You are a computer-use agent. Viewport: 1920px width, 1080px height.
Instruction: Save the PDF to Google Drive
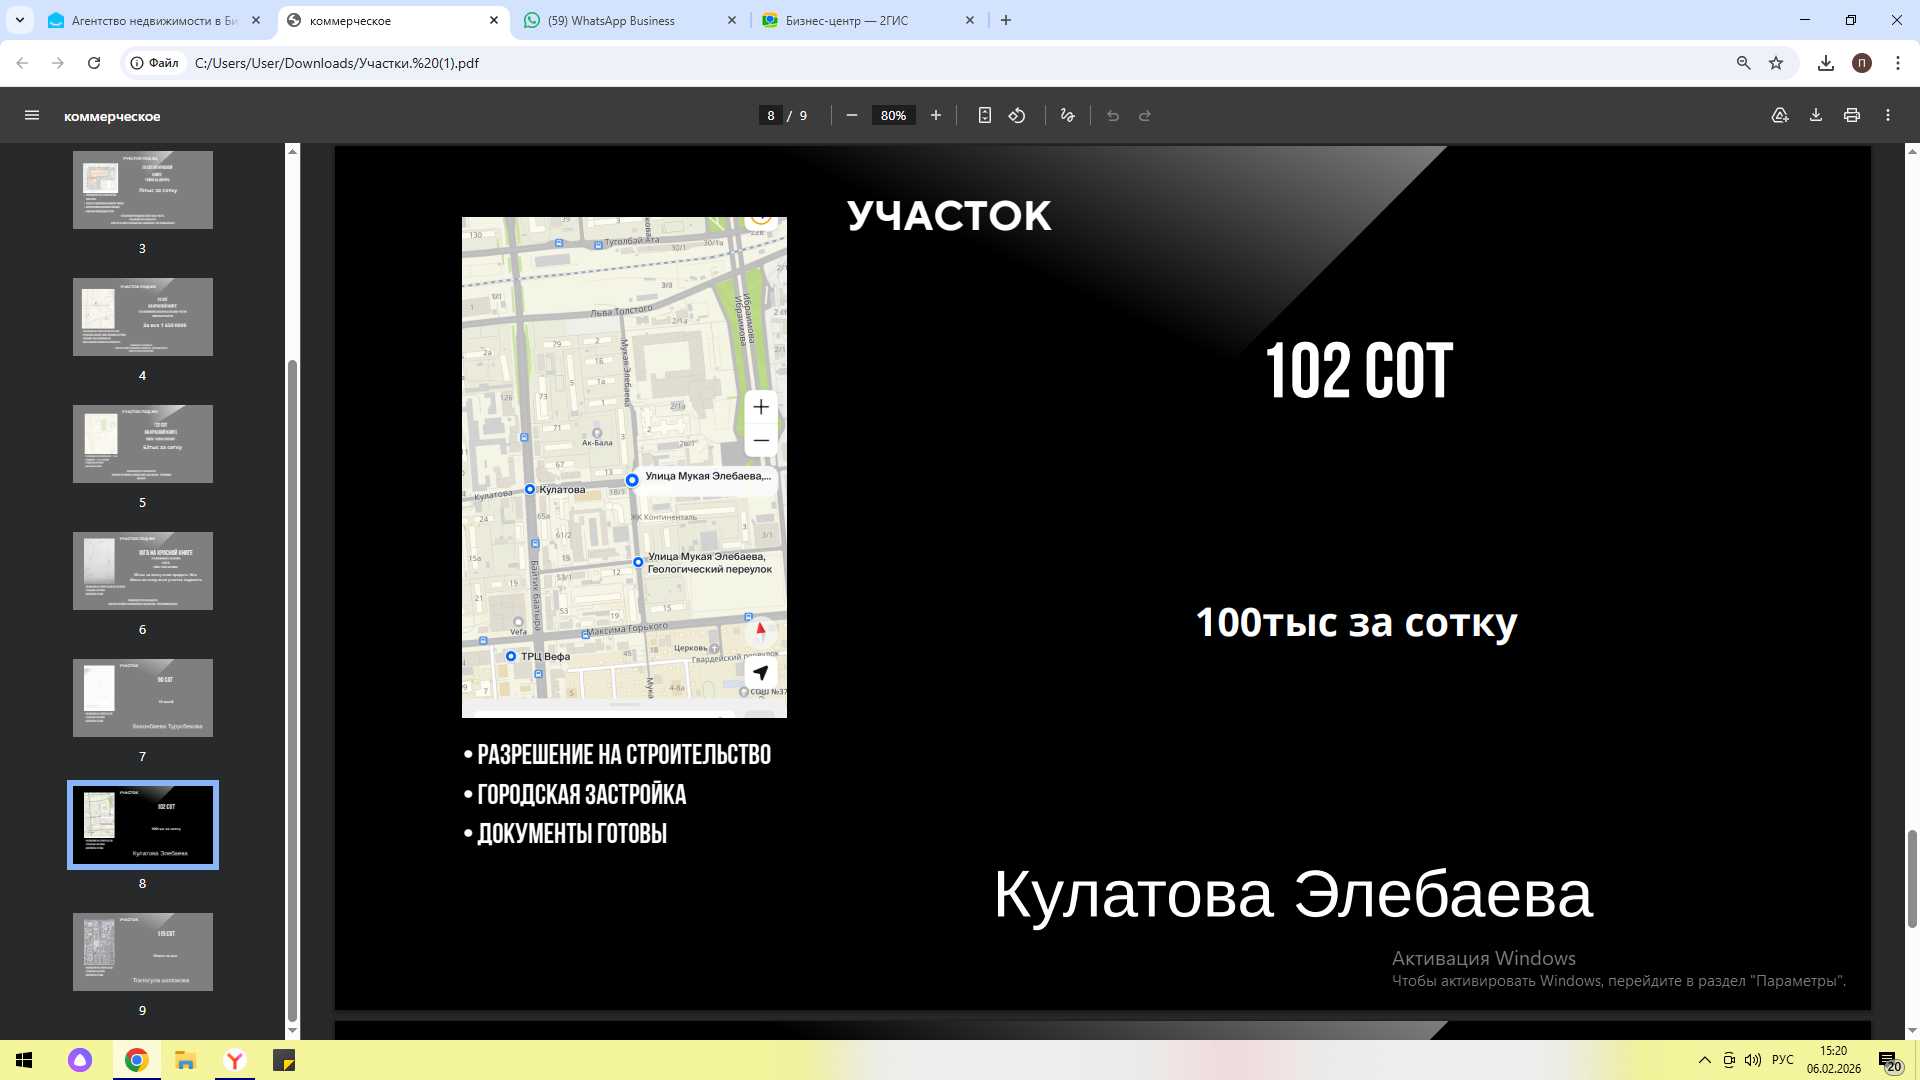[x=1780, y=116]
